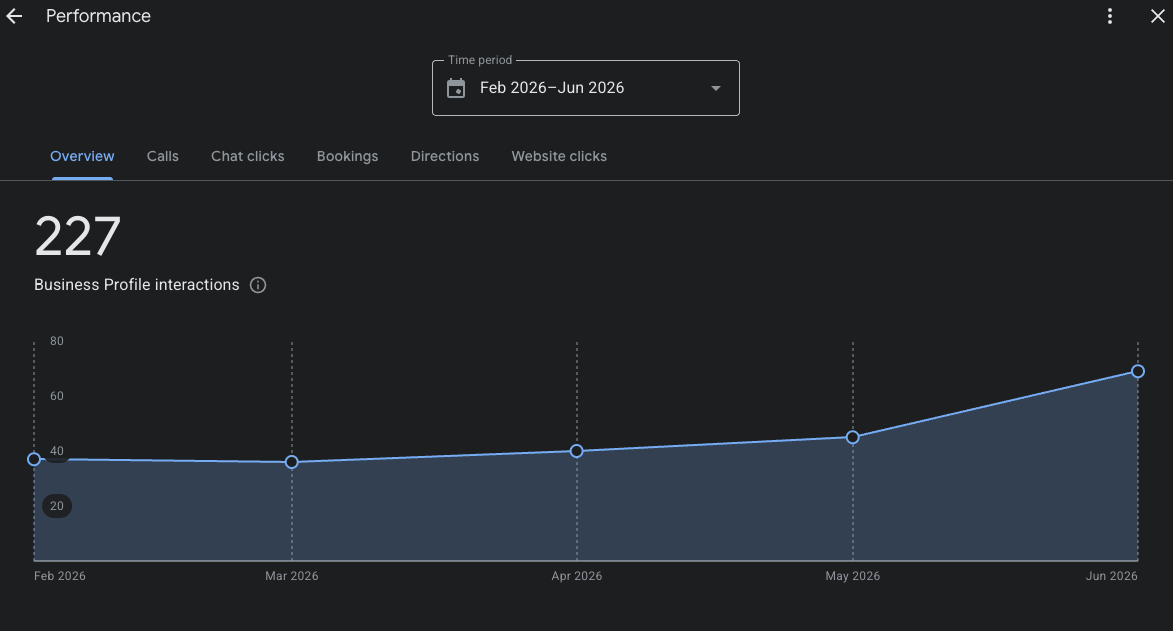This screenshot has width=1173, height=631.
Task: Click the 40 y-axis value
Action: point(57,451)
